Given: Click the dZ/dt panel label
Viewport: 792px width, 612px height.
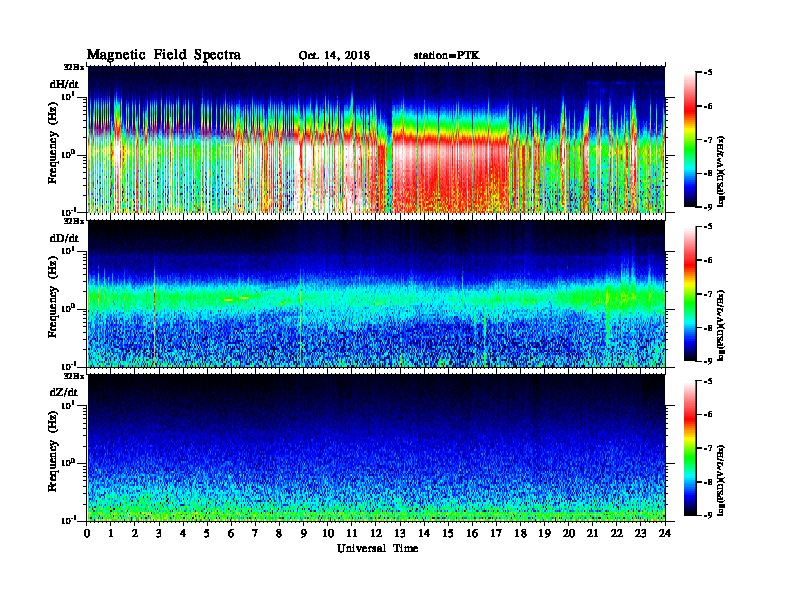Looking at the screenshot, I should [64, 392].
